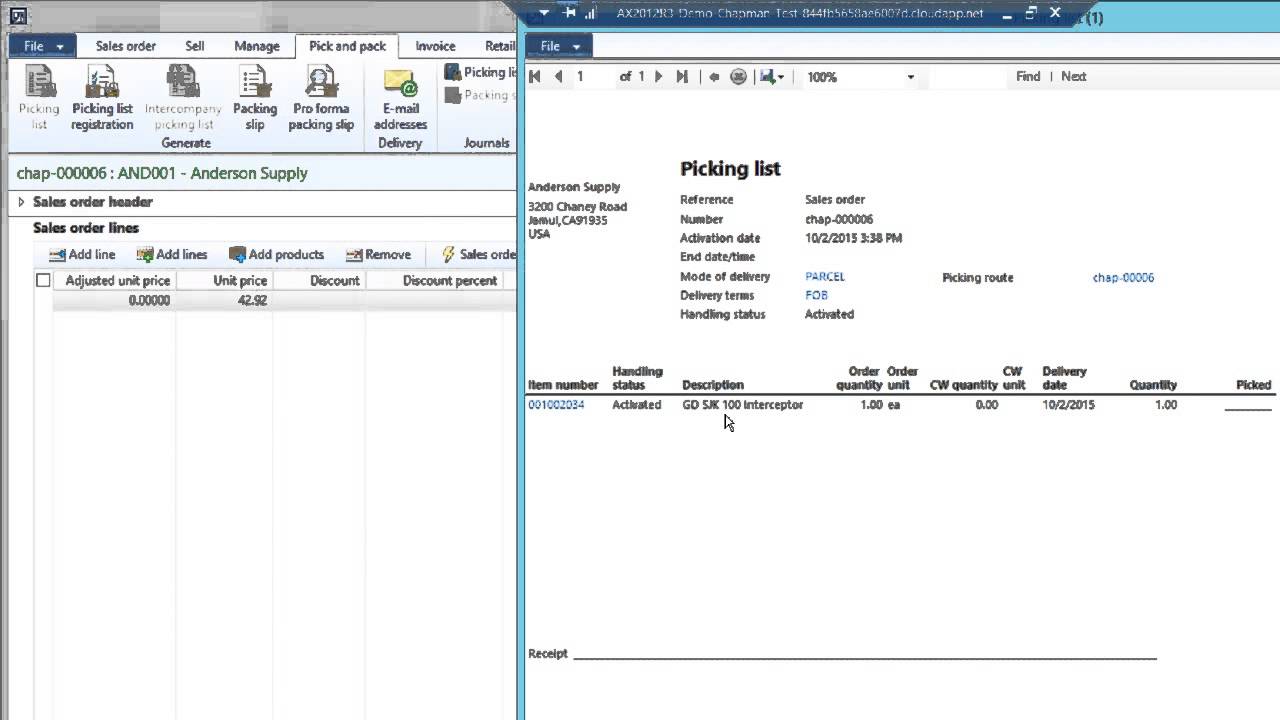
Task: Open the File dropdown in sales order window
Action: tap(42, 46)
